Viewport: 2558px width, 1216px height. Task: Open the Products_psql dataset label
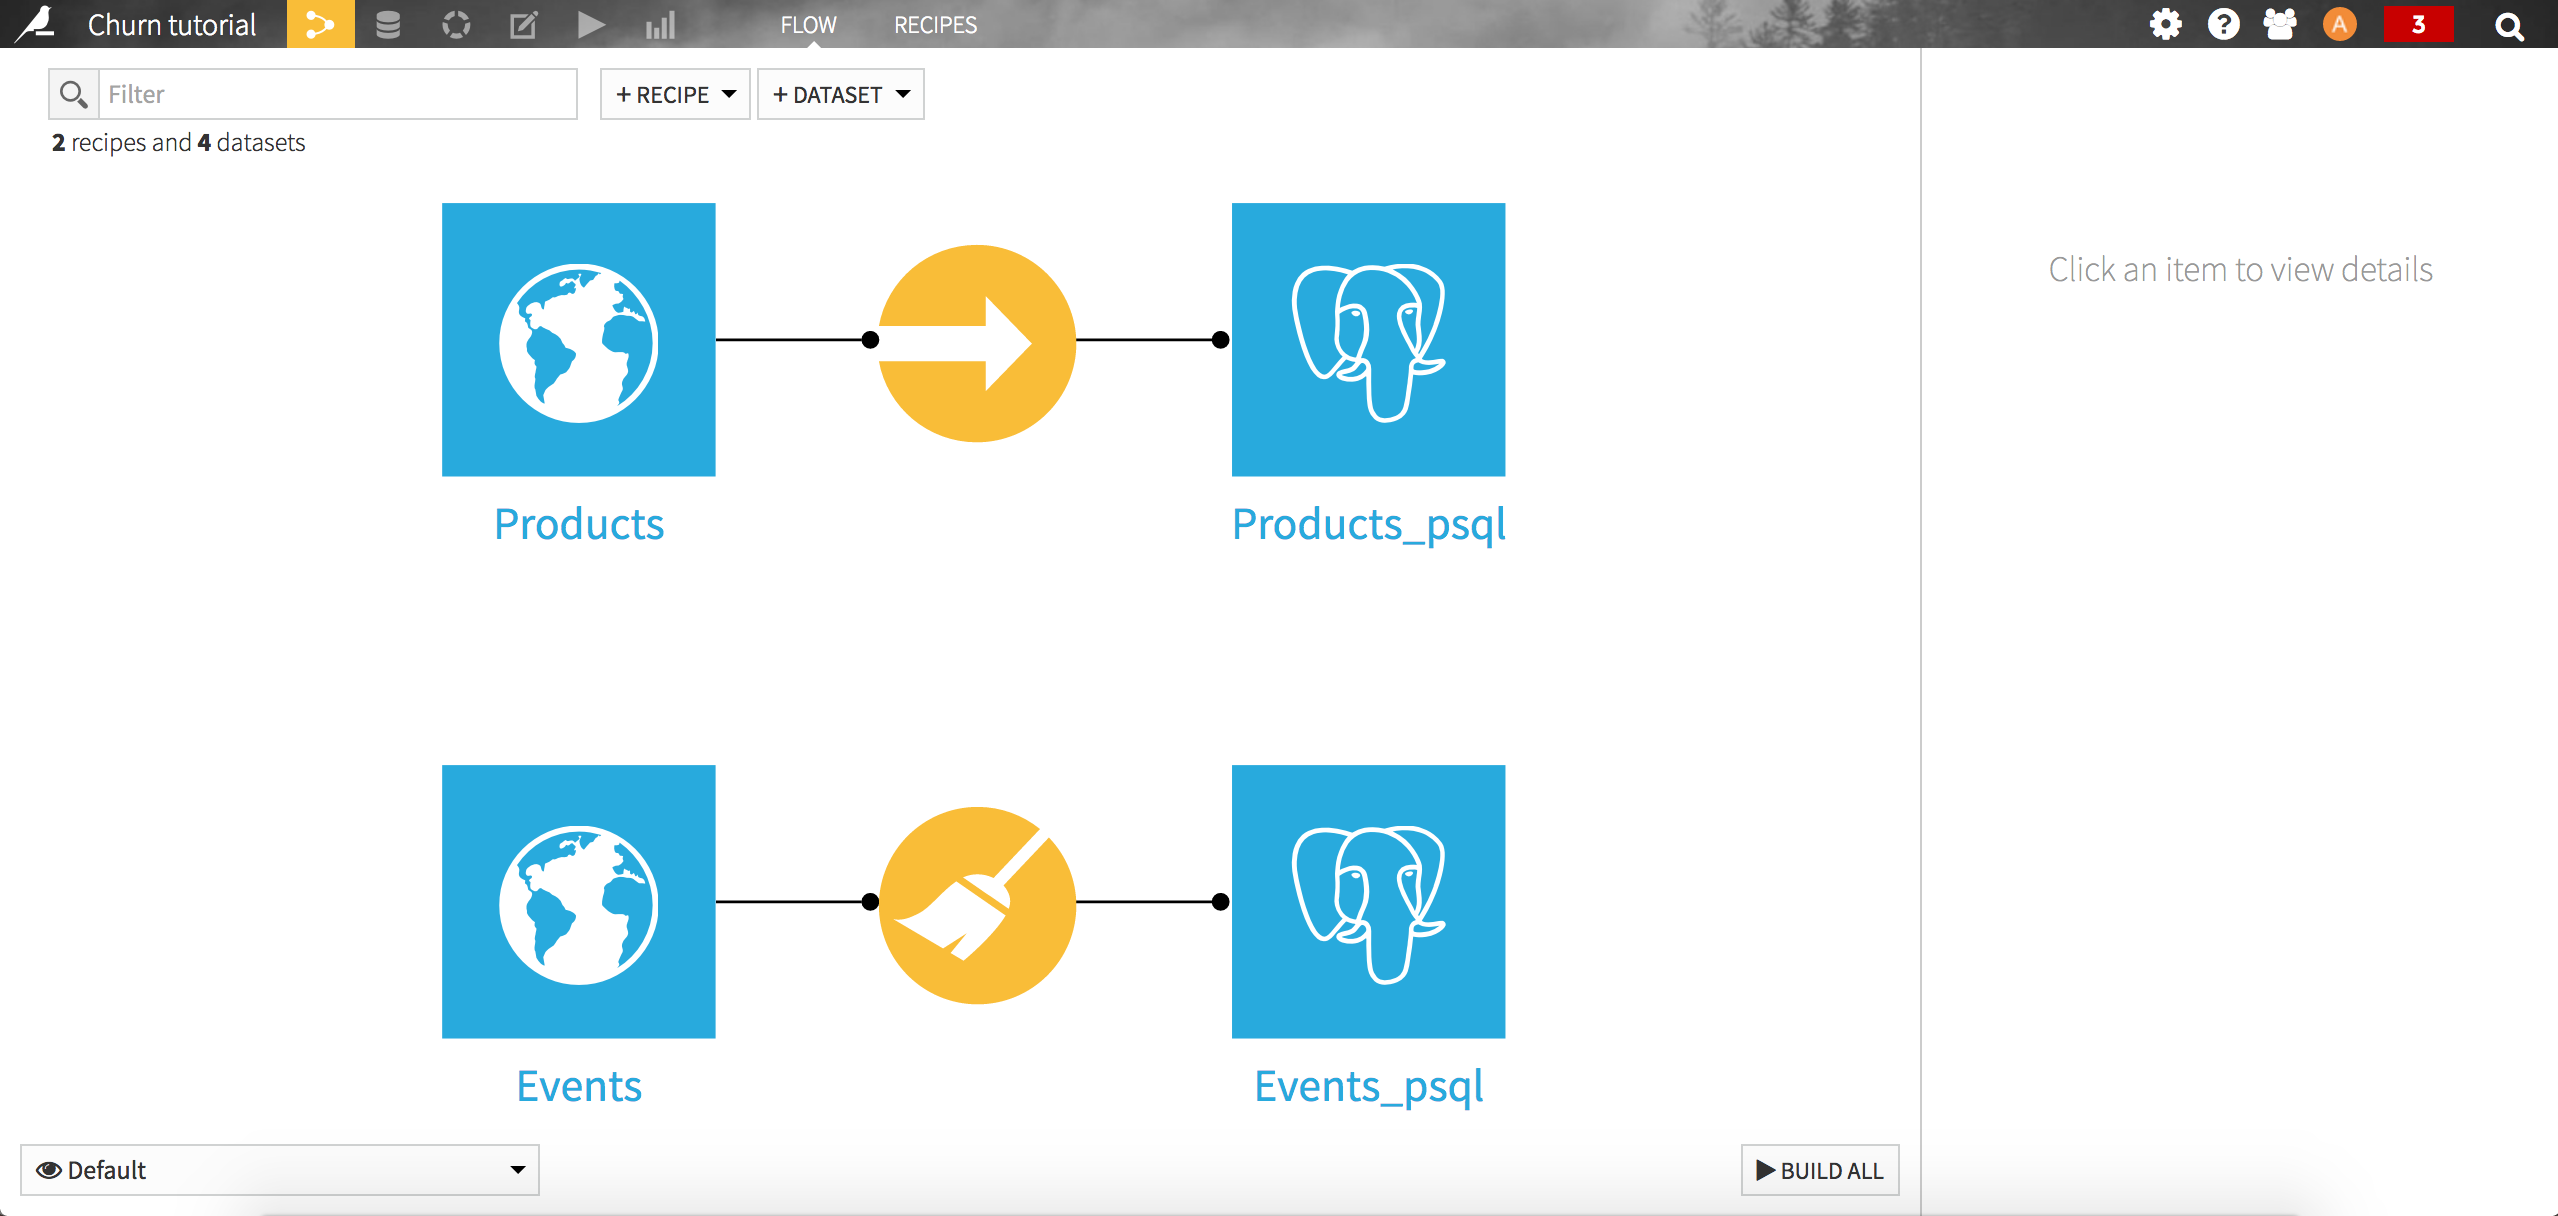(1368, 524)
